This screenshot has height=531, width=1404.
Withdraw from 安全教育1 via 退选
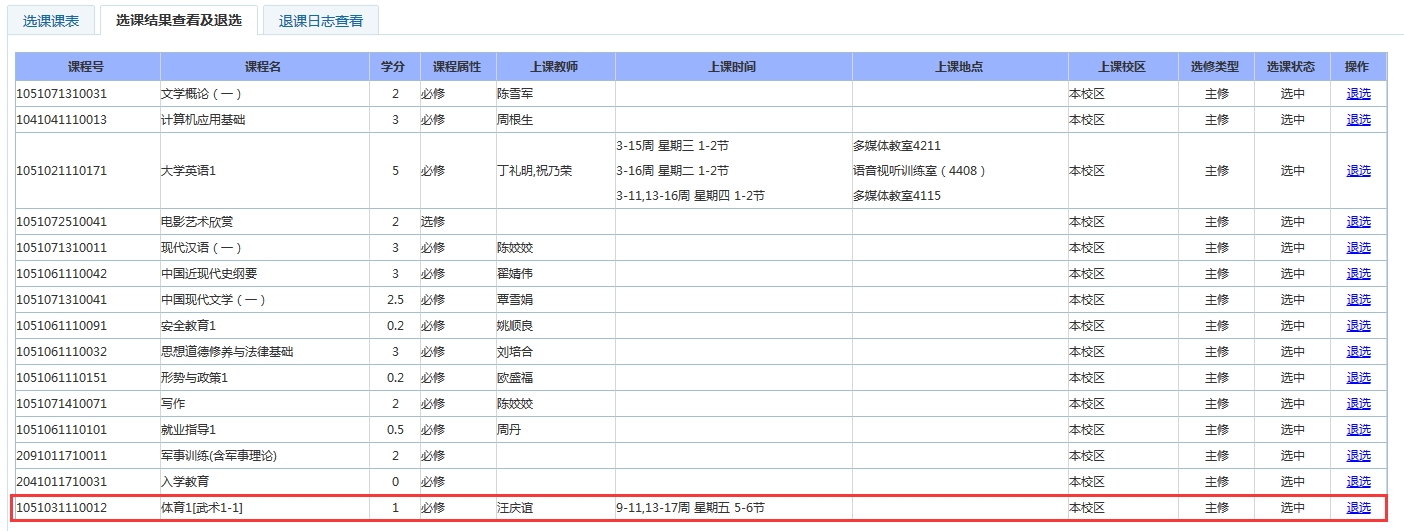[x=1358, y=326]
